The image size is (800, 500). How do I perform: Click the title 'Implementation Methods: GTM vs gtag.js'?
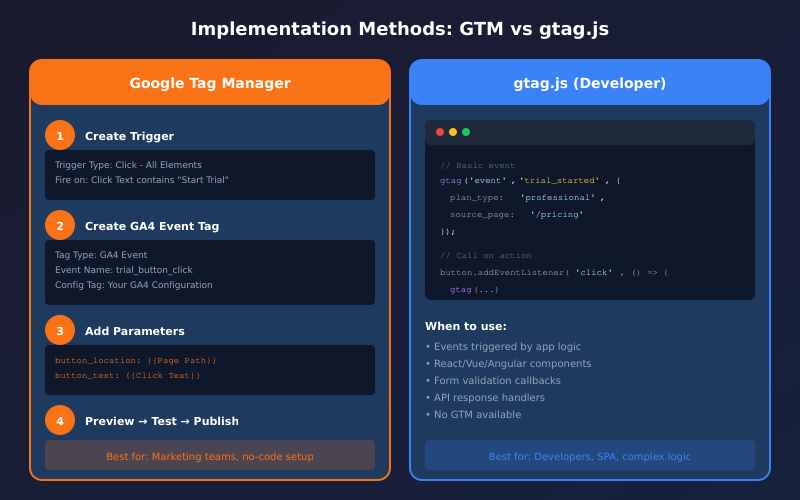pos(400,29)
